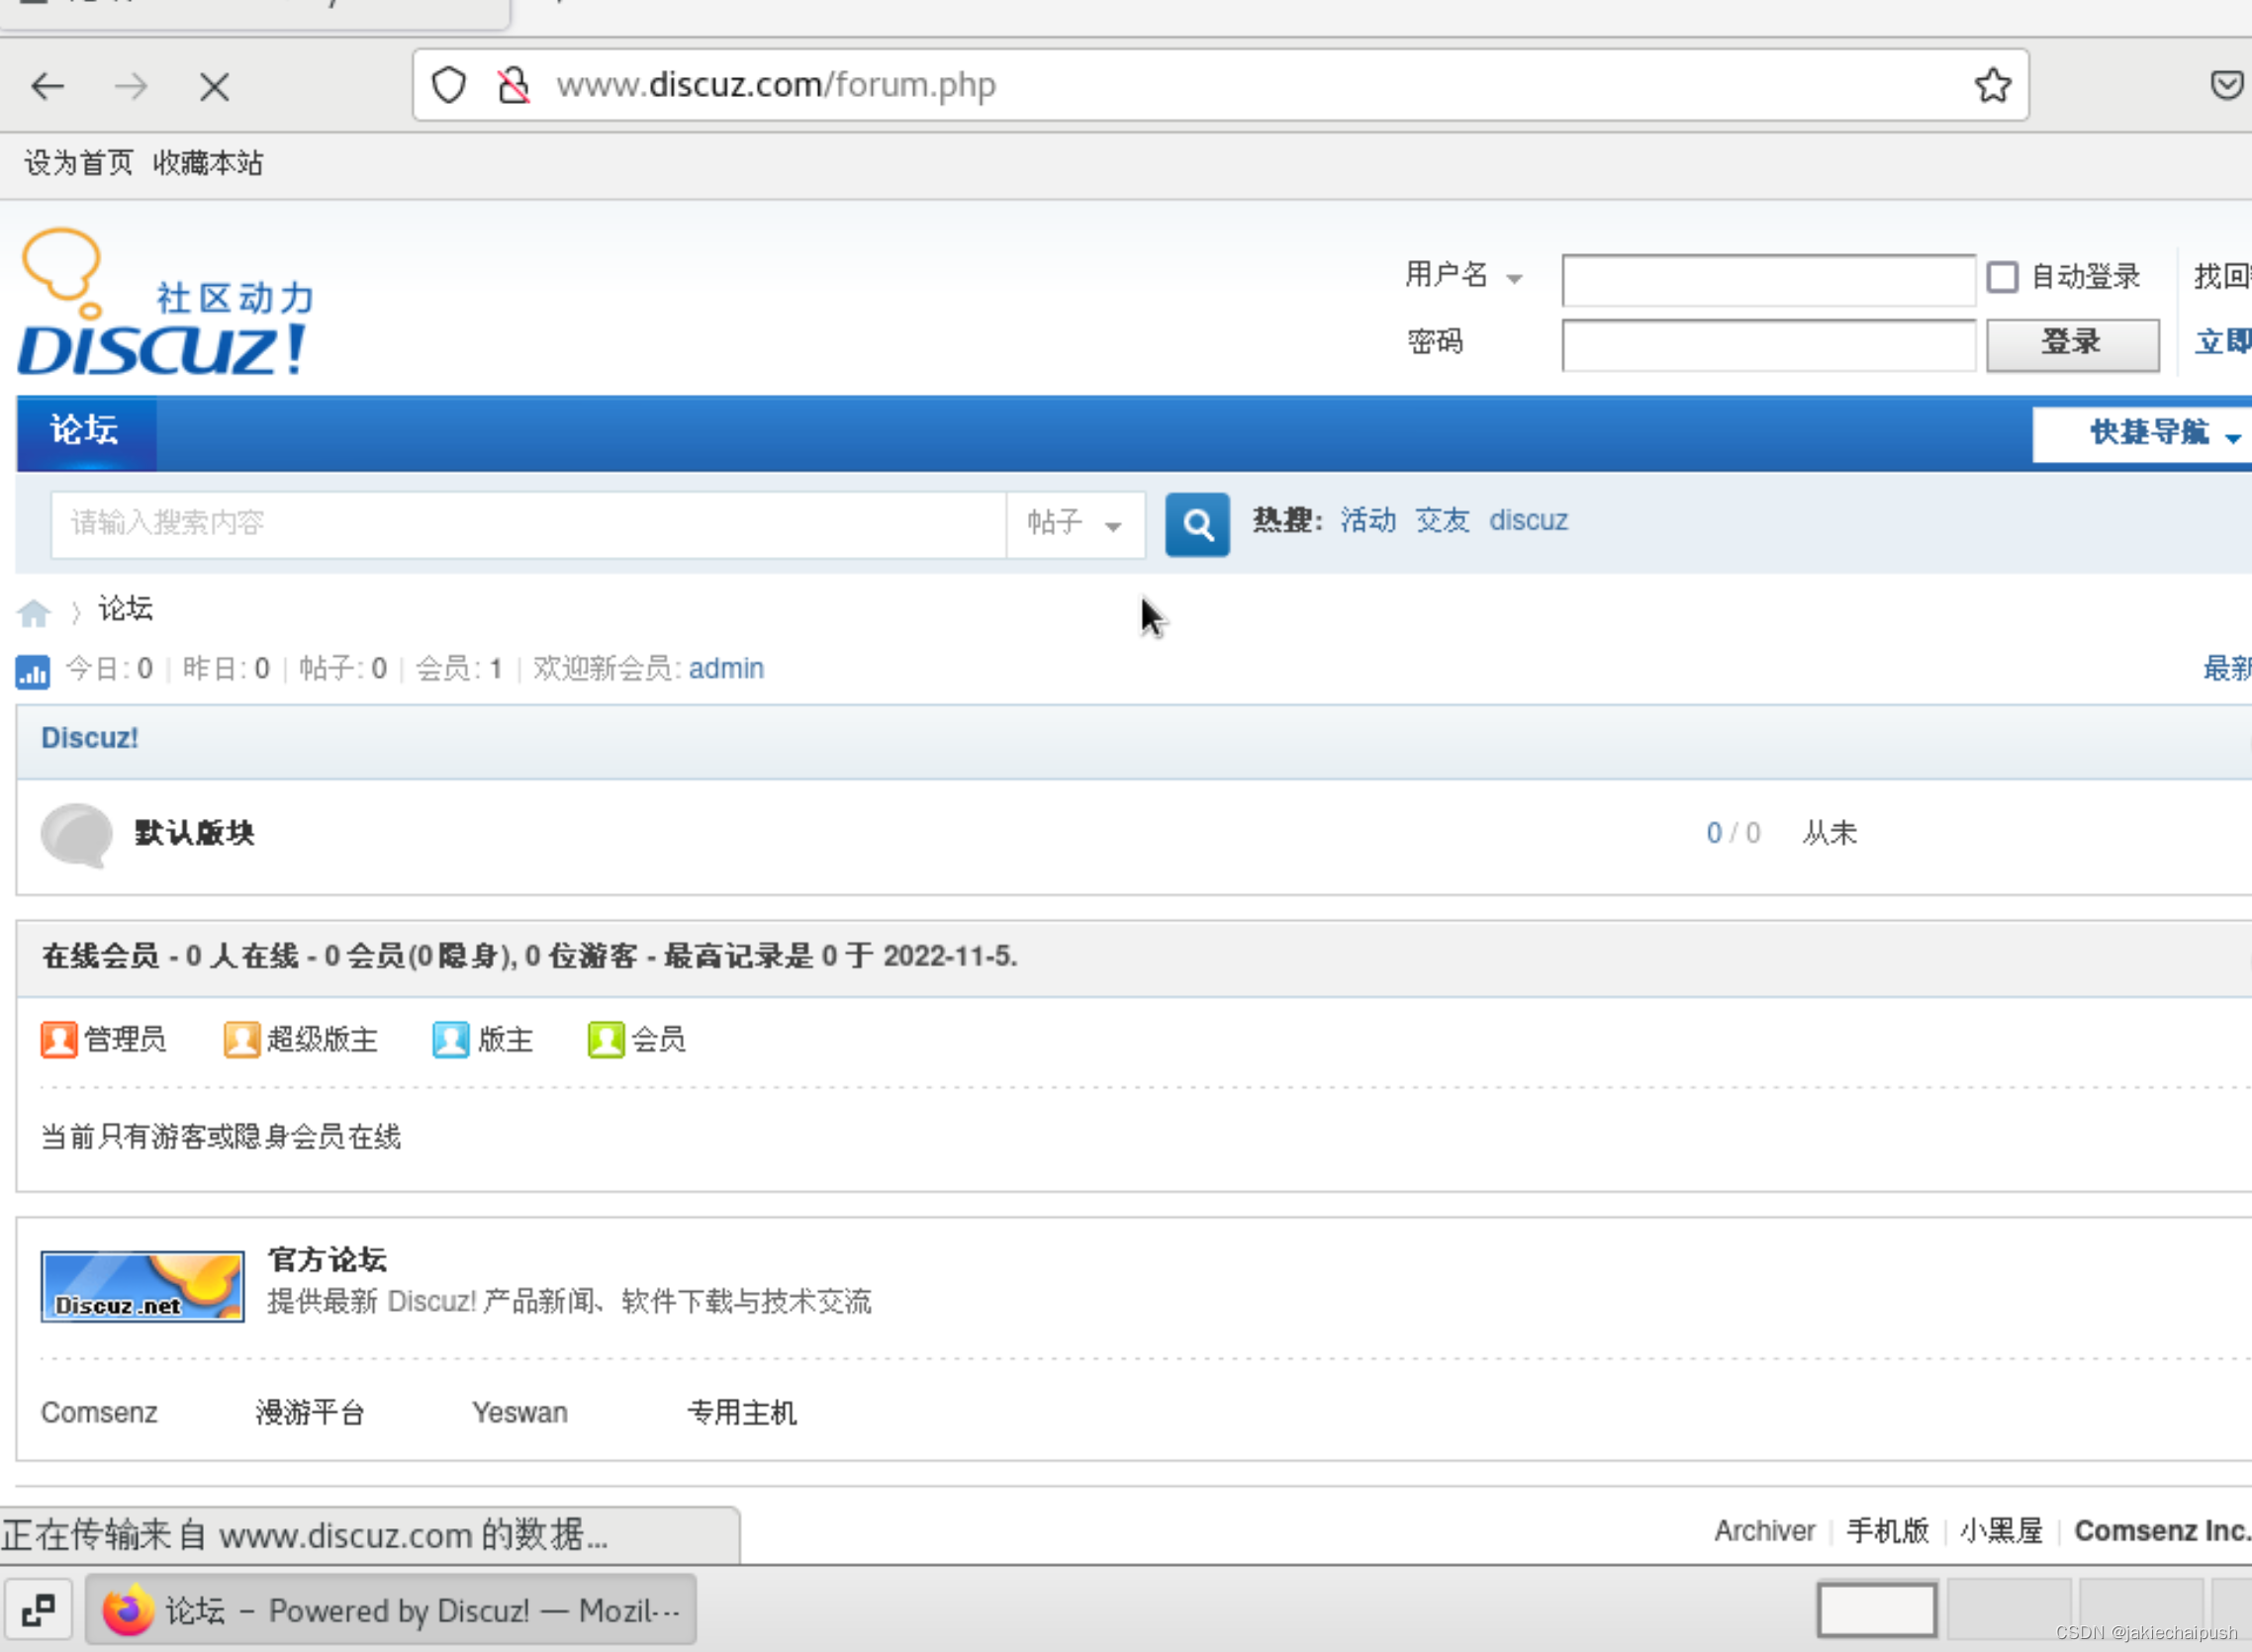Click the 版主 blue user icon

(x=451, y=1039)
